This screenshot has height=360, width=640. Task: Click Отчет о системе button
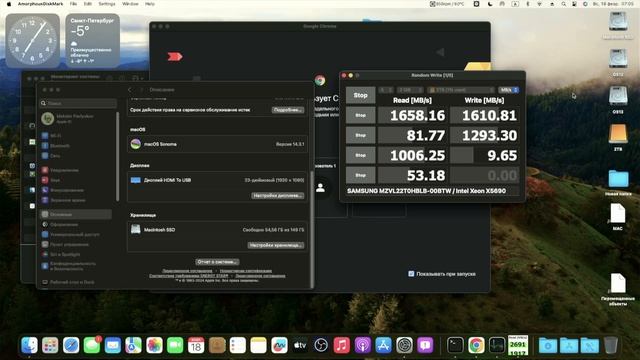pyautogui.click(x=217, y=262)
